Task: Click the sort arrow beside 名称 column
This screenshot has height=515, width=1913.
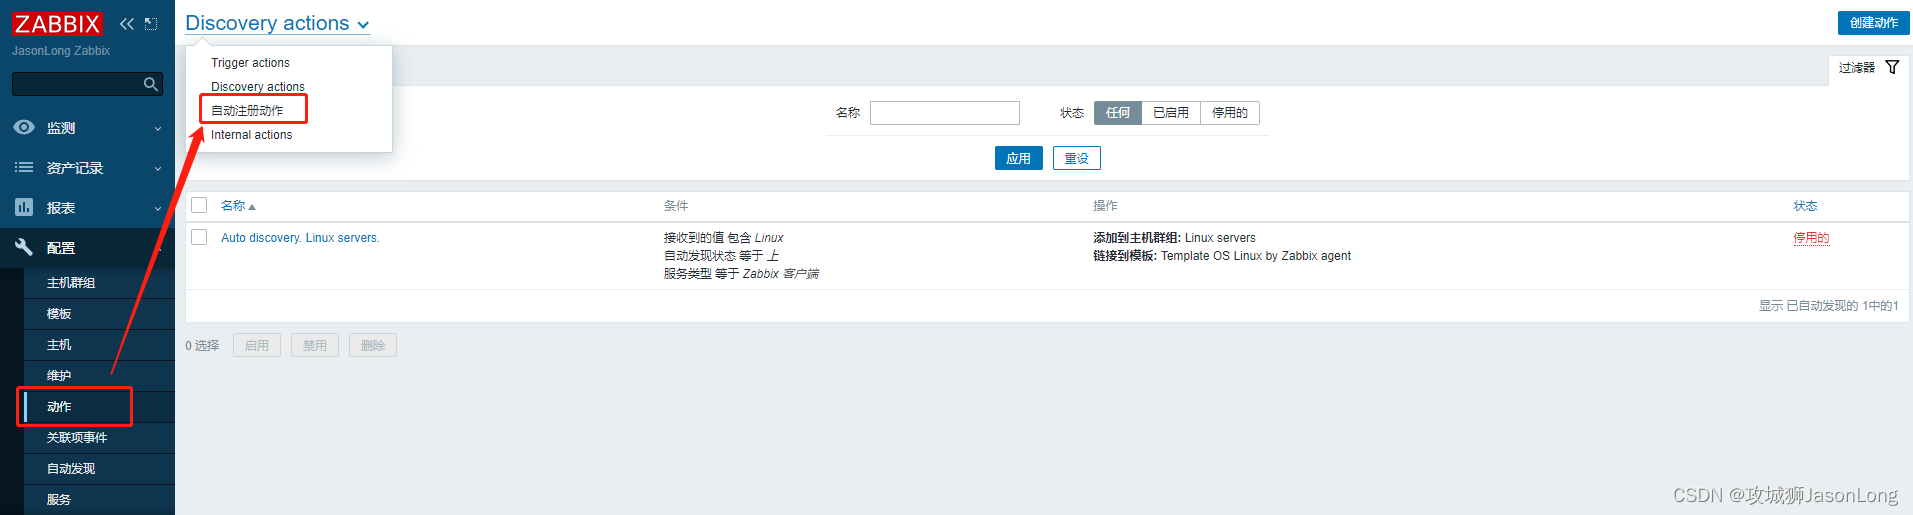Action: pos(252,207)
